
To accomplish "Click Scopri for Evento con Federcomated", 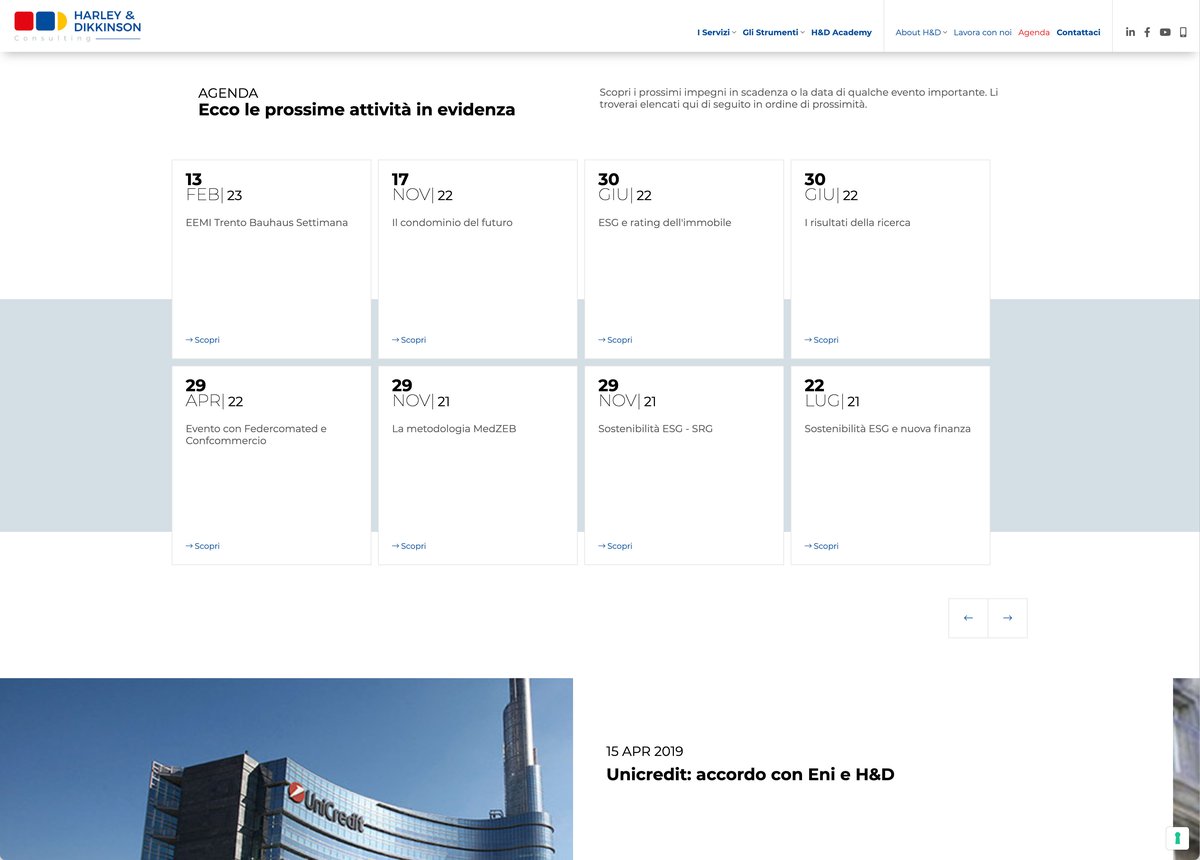I will click(x=203, y=546).
